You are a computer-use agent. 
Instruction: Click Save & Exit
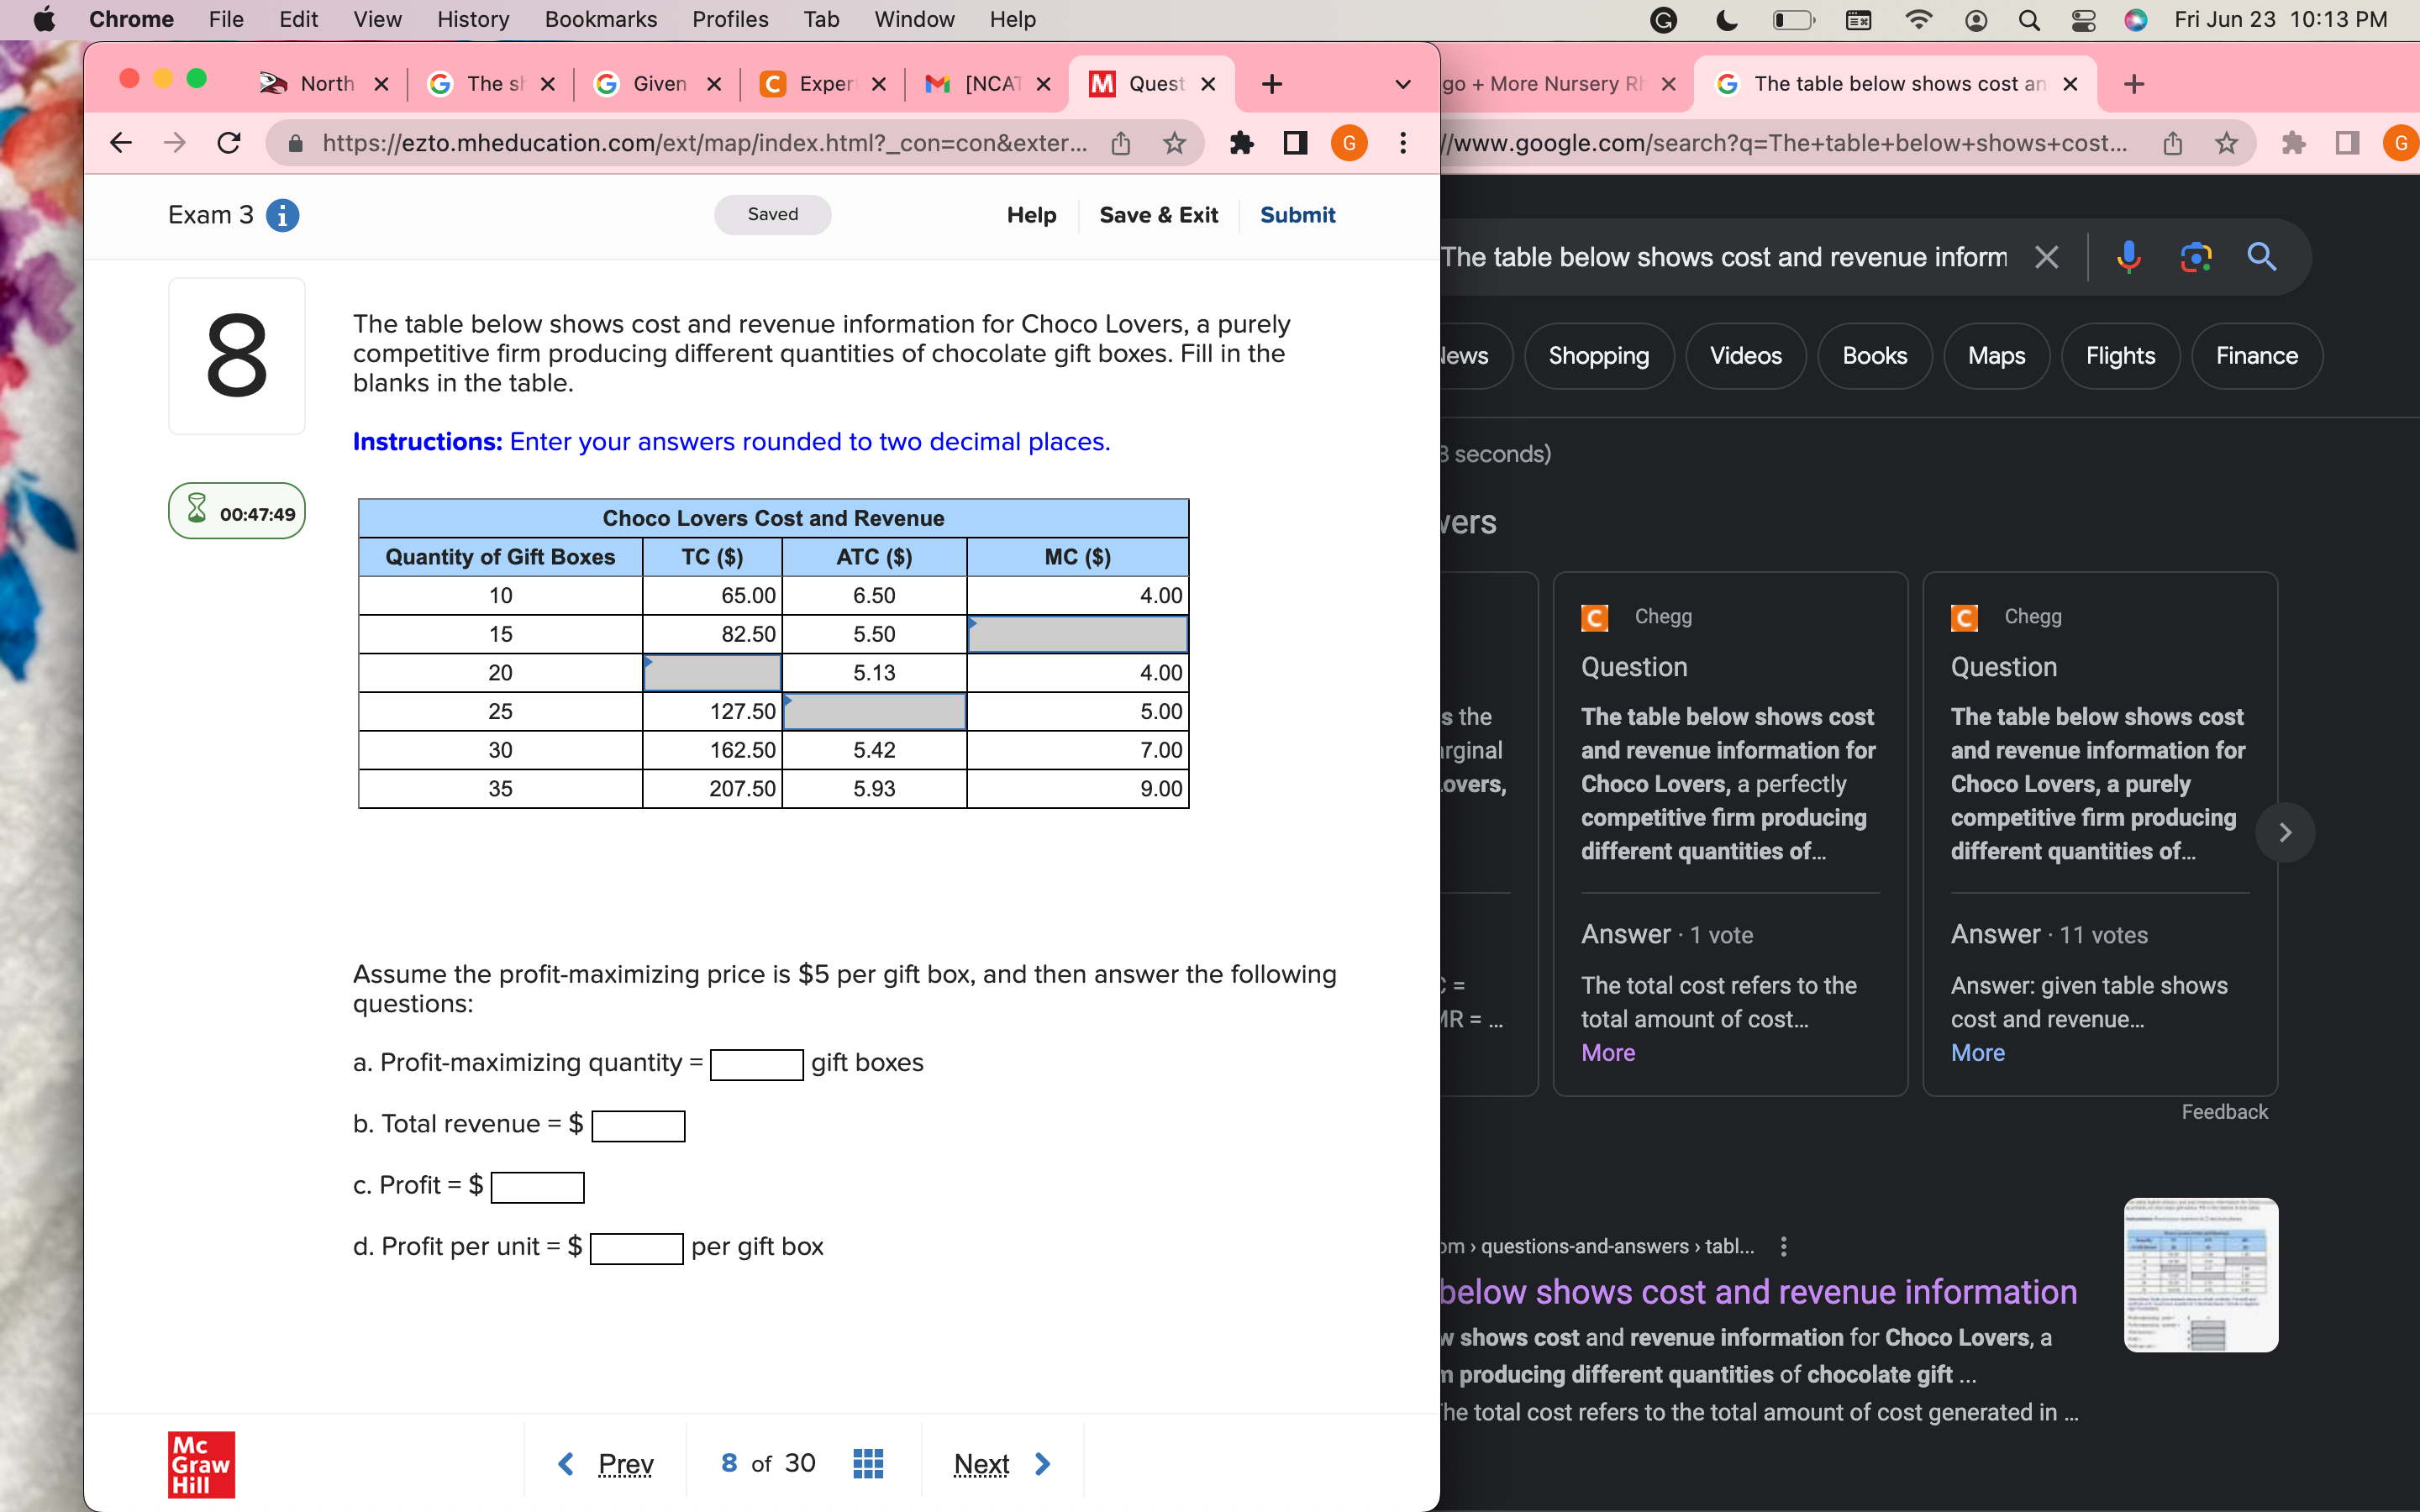1158,215
